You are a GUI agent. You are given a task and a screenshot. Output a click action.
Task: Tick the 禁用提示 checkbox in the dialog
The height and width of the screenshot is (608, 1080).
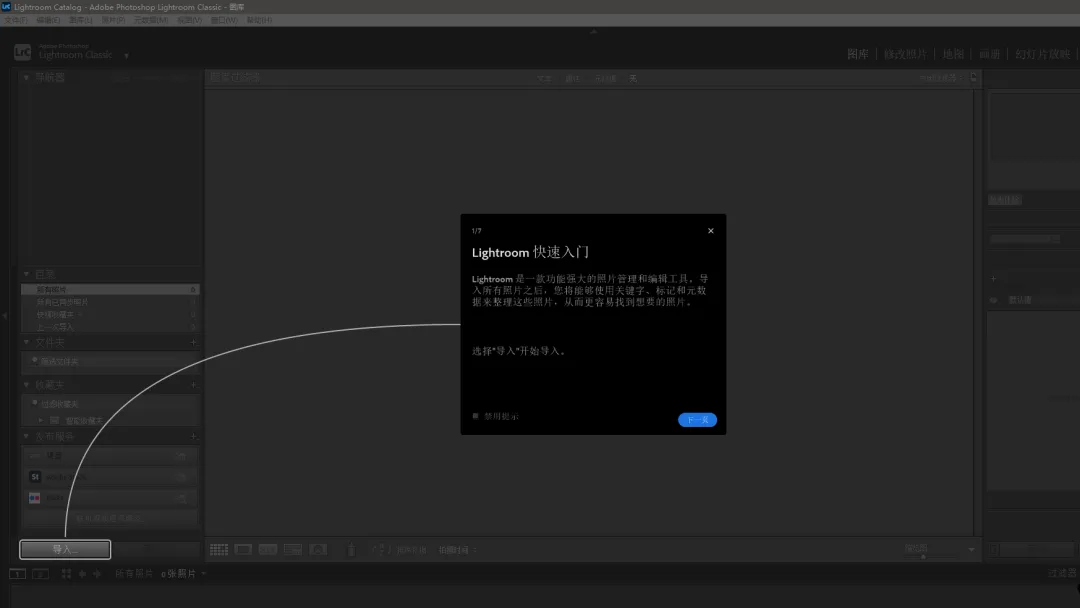(475, 416)
